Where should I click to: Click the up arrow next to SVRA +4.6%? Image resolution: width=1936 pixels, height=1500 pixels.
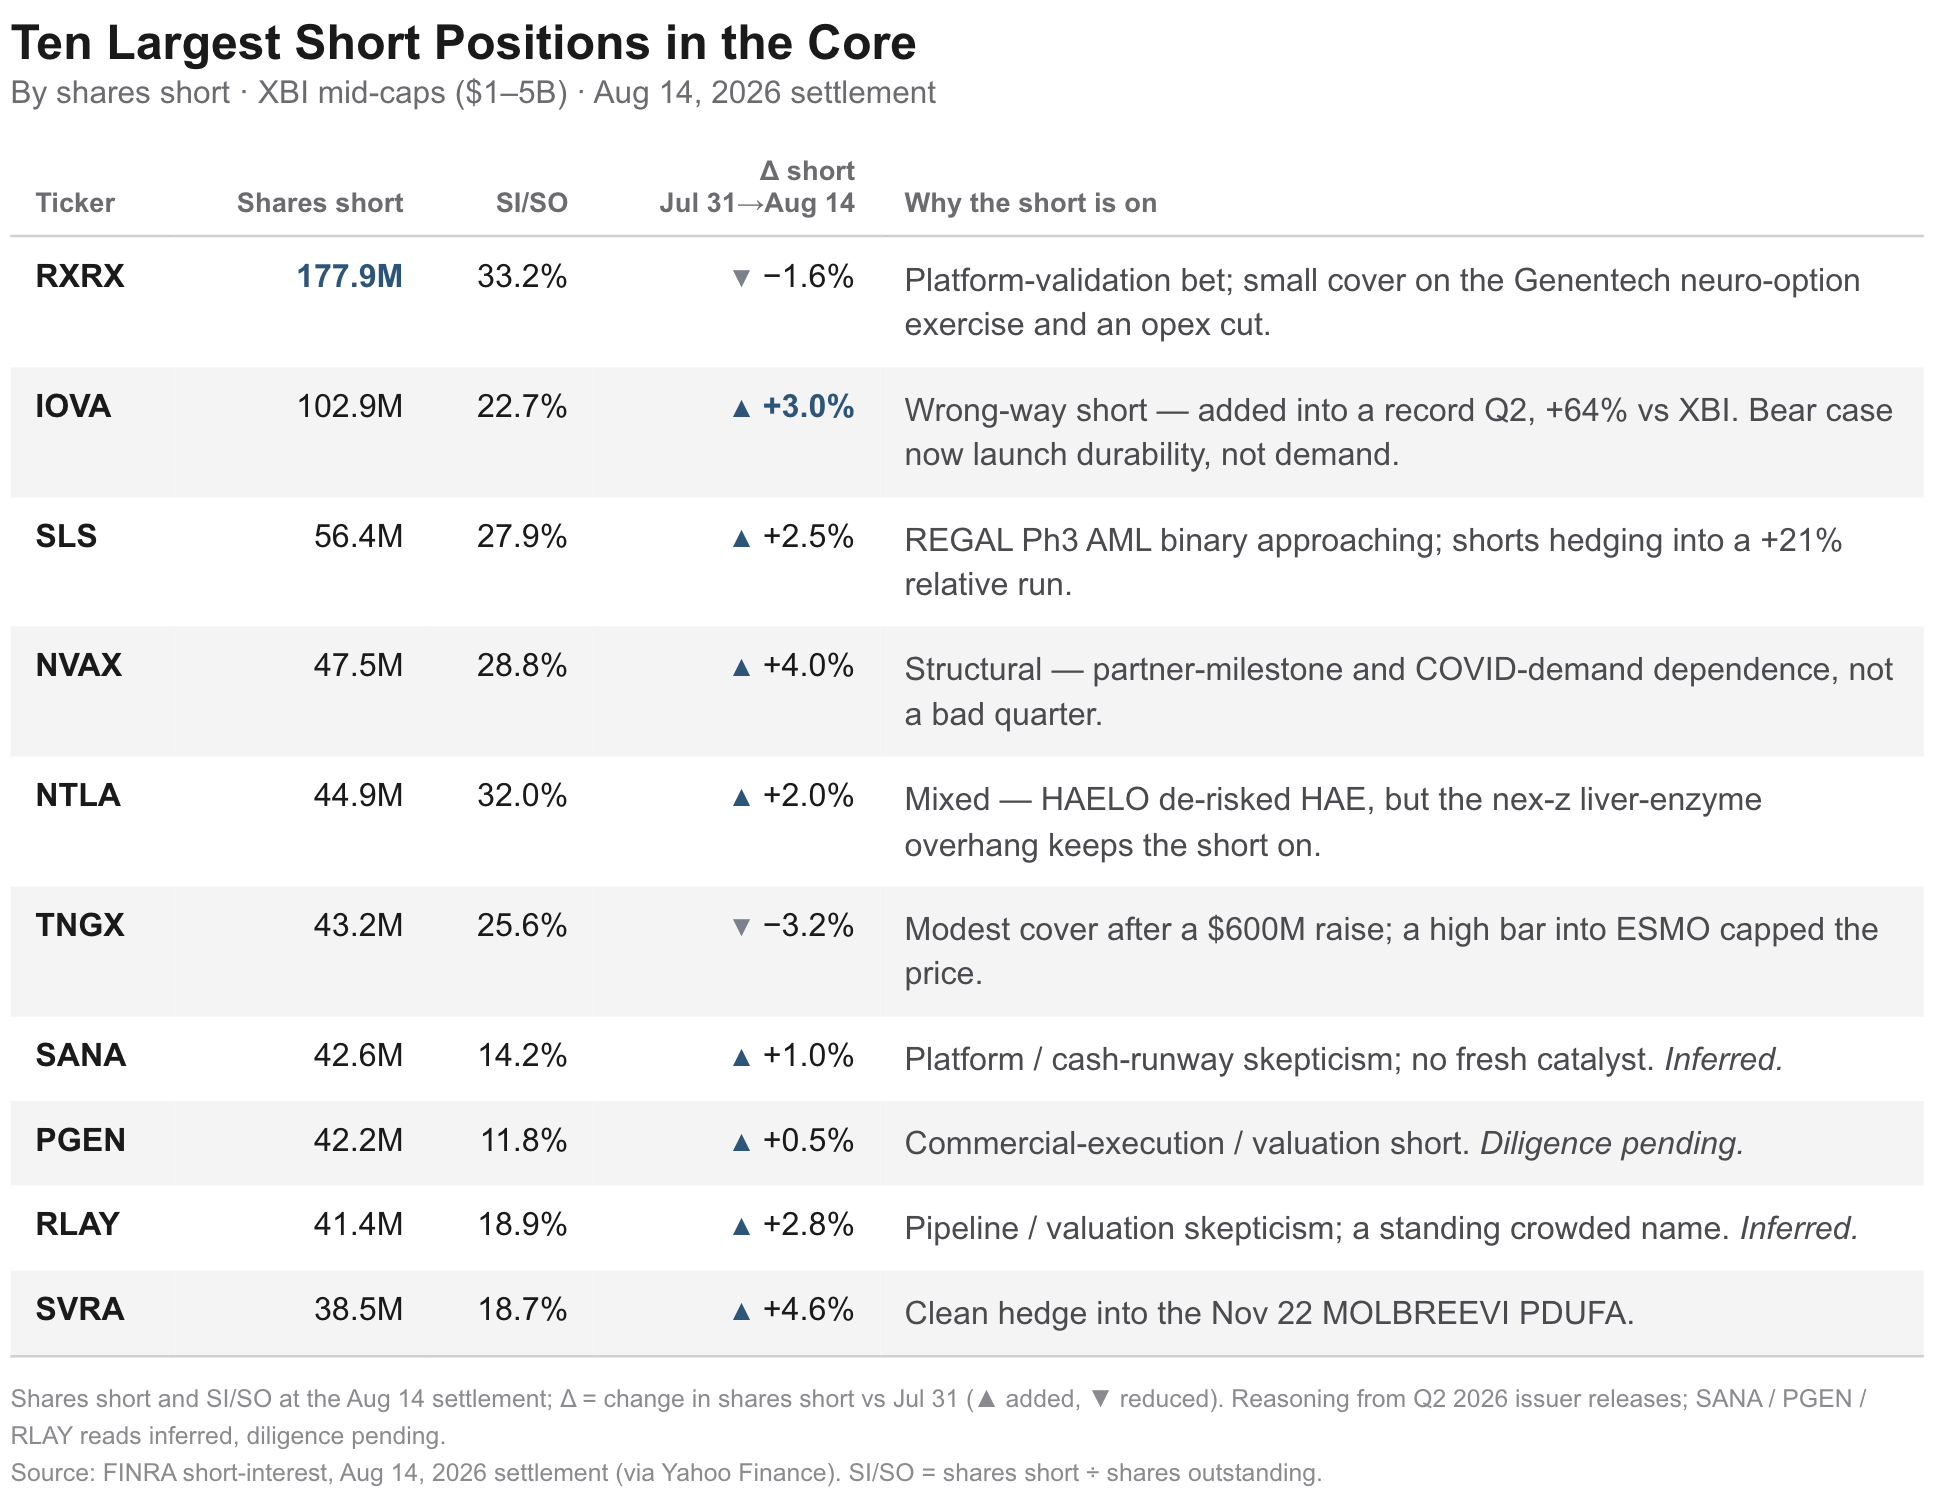741,1311
